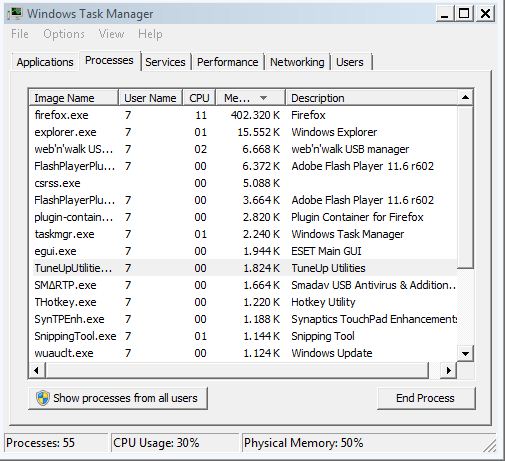Screen dimensions: 505x462
Task: Open the File menu
Action: pos(20,34)
